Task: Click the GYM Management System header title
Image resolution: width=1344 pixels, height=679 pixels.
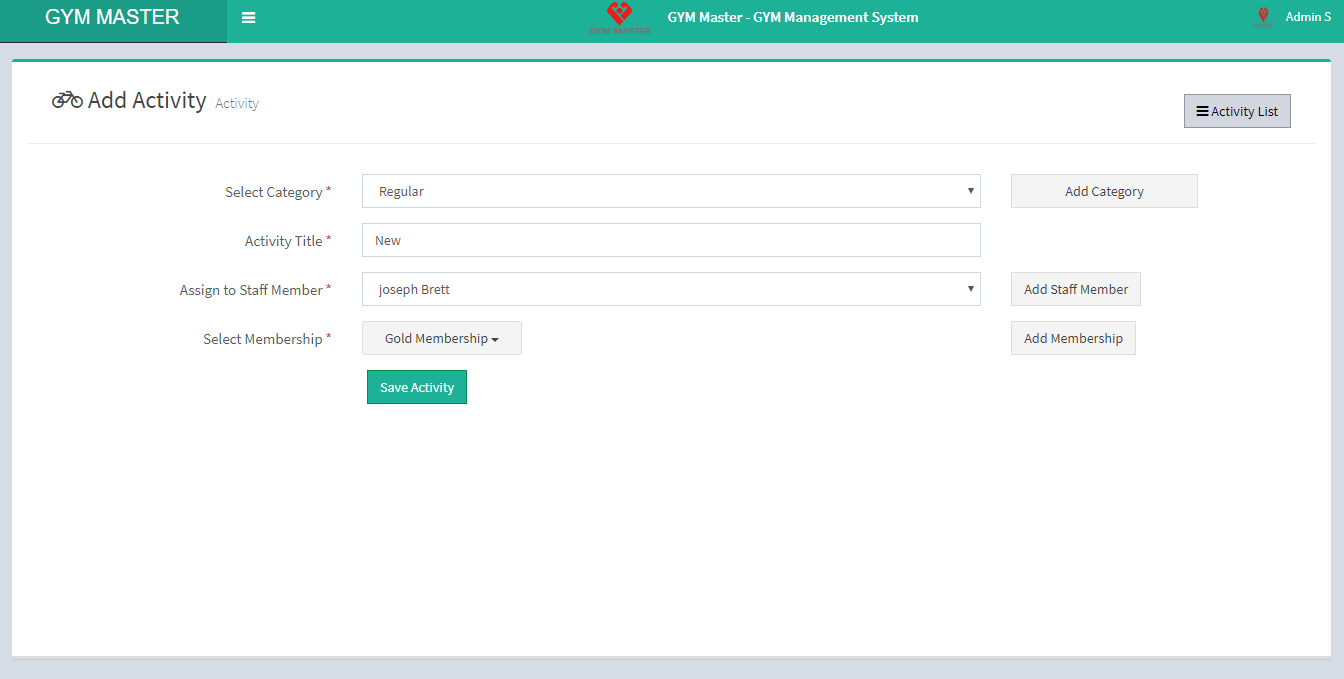Action: tap(792, 17)
